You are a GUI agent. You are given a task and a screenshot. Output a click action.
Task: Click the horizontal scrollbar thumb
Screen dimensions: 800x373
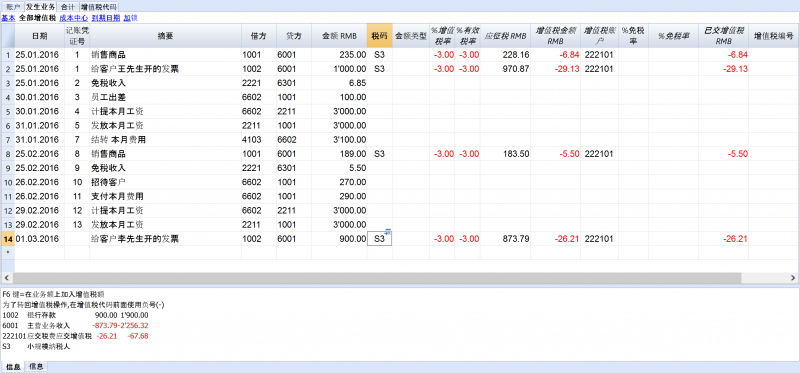coord(378,277)
